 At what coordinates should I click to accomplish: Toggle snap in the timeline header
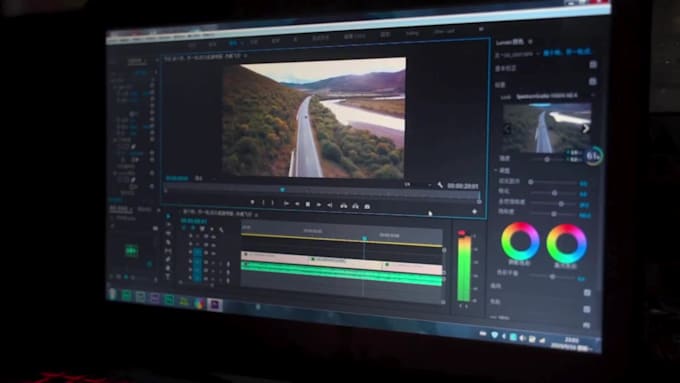coord(193,228)
